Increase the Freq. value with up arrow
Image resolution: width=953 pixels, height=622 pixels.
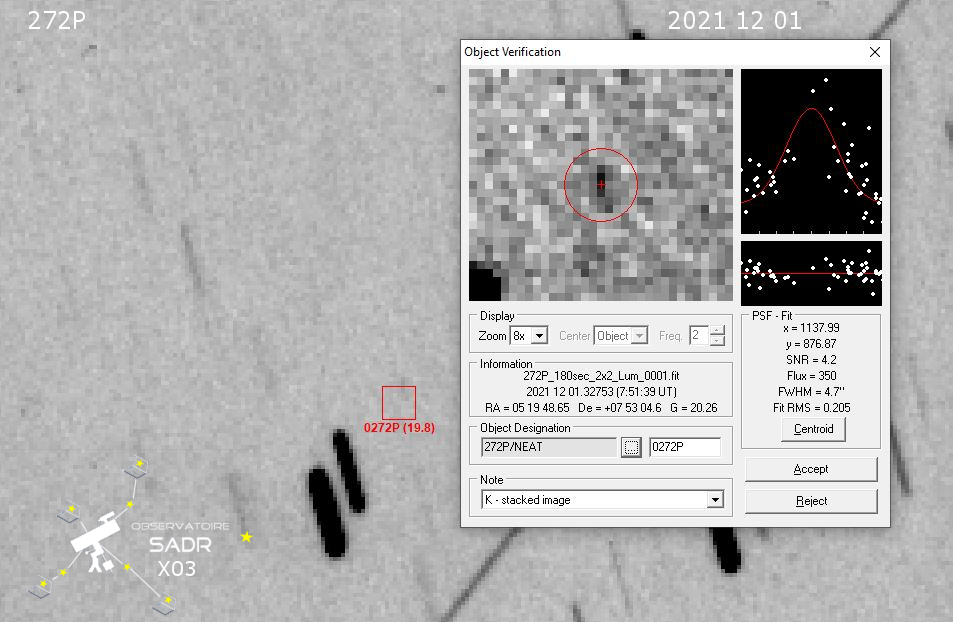[717, 331]
